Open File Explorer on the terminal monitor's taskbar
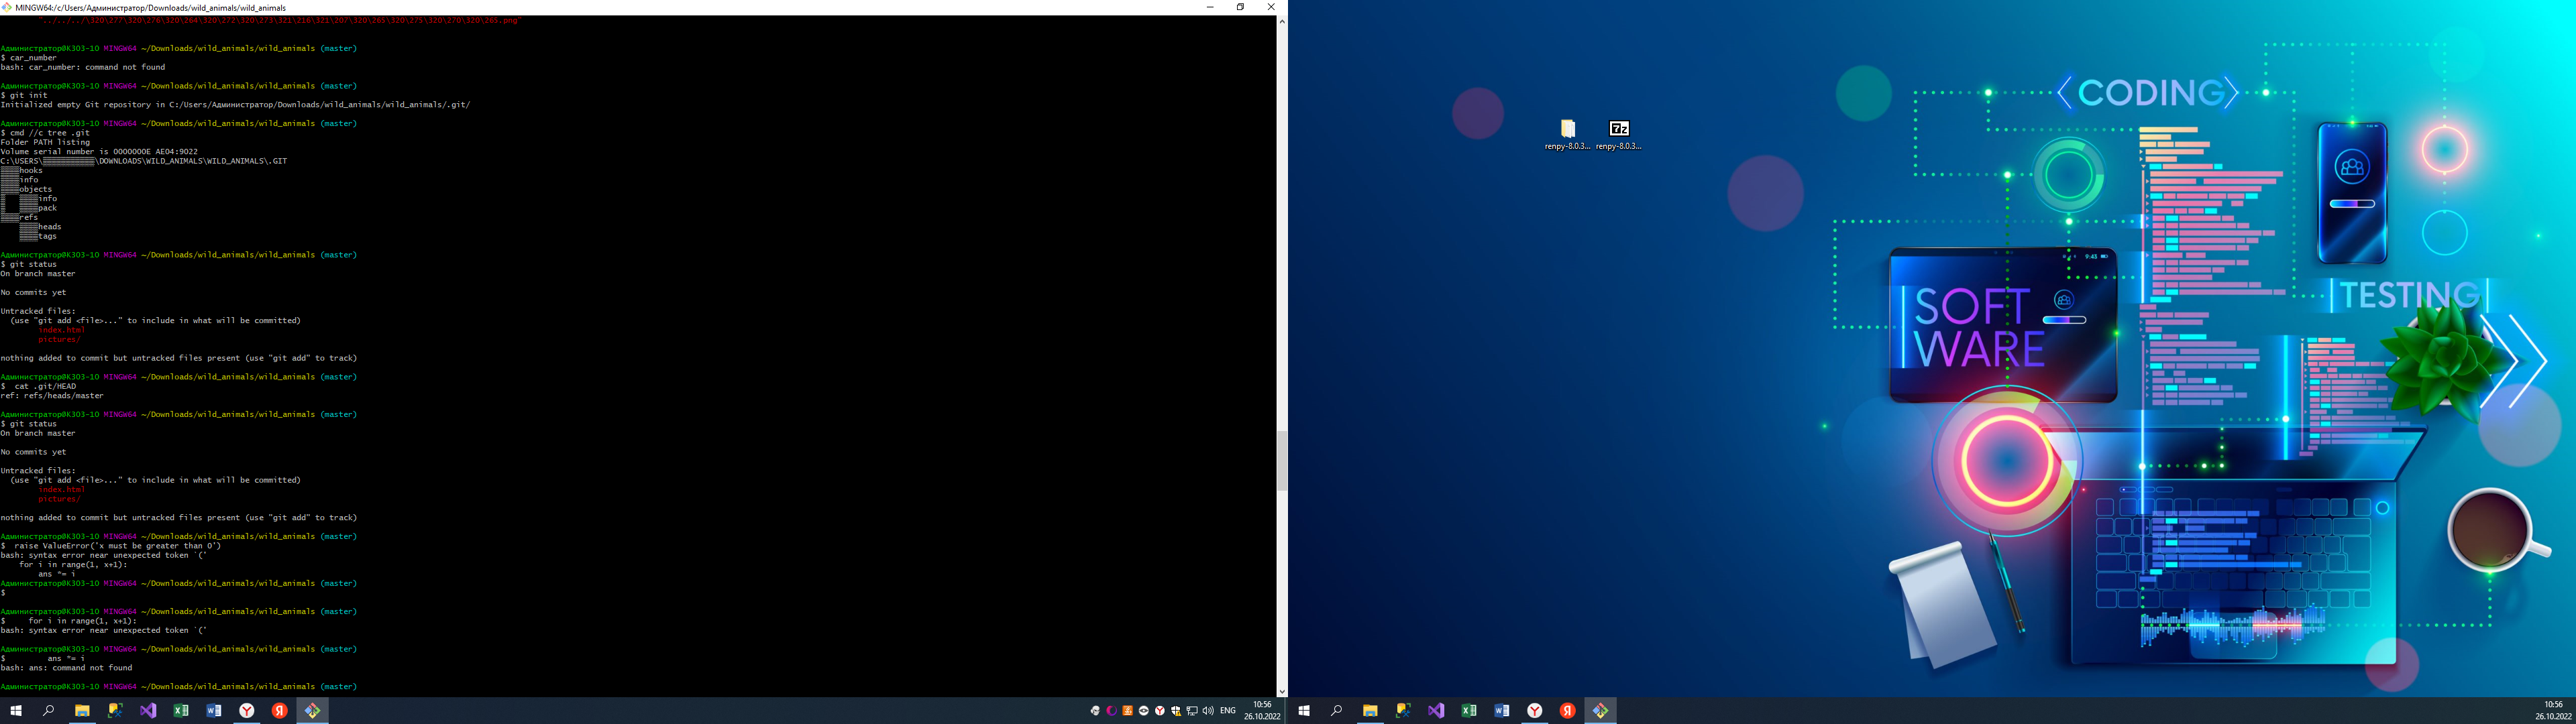Screen dimensions: 2576x724 (x=82, y=711)
